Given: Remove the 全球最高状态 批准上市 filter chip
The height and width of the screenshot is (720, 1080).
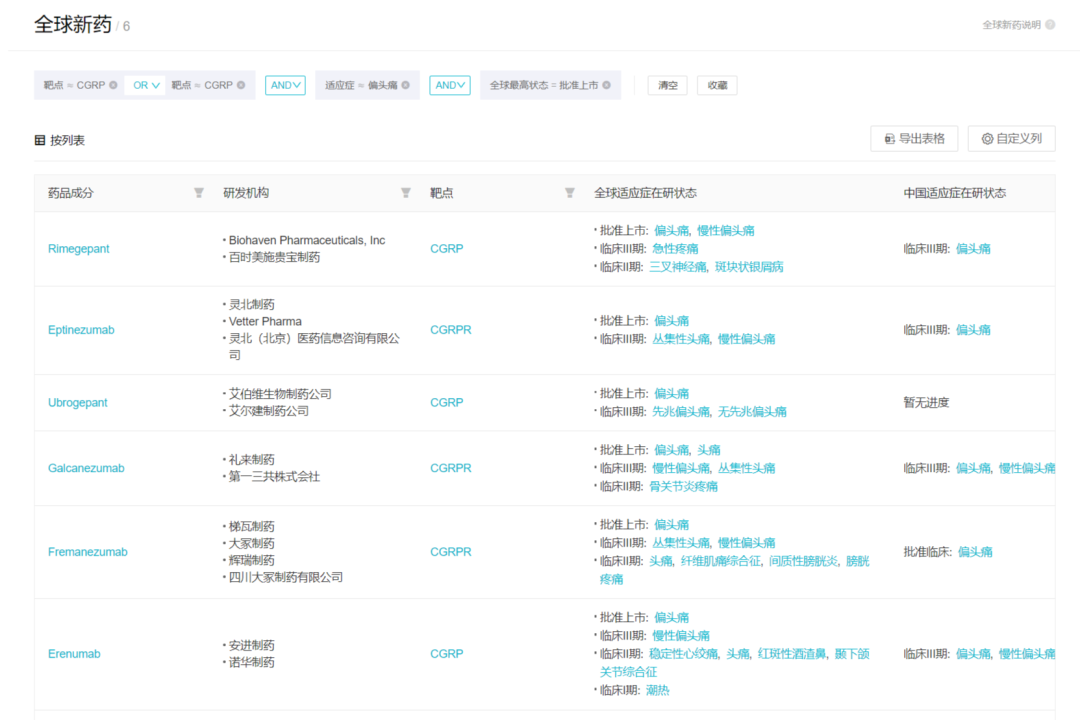Looking at the screenshot, I should 606,85.
